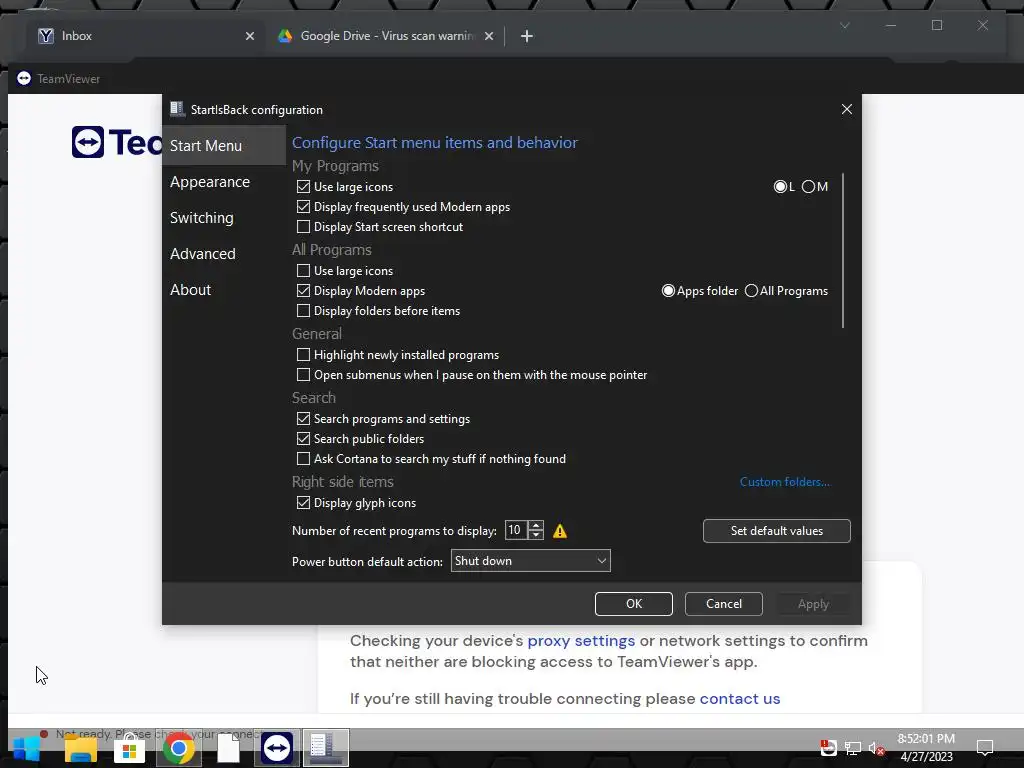Choose All Programs radio option

click(751, 291)
